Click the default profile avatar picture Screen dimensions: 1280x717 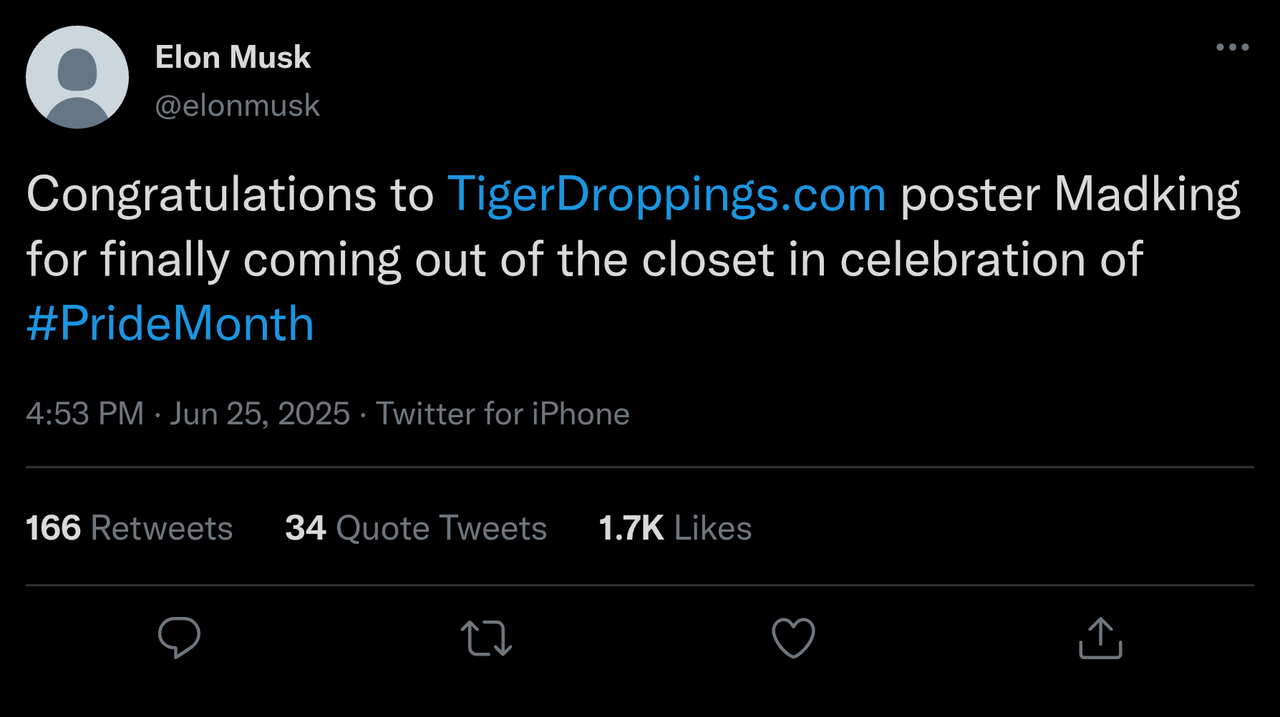coord(77,77)
